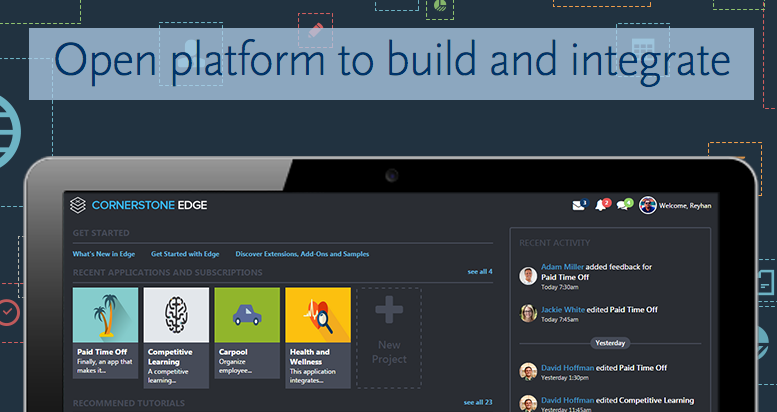777x412 pixels.
Task: Click the Cornerstone Edge stacked layers logo
Action: 78,205
